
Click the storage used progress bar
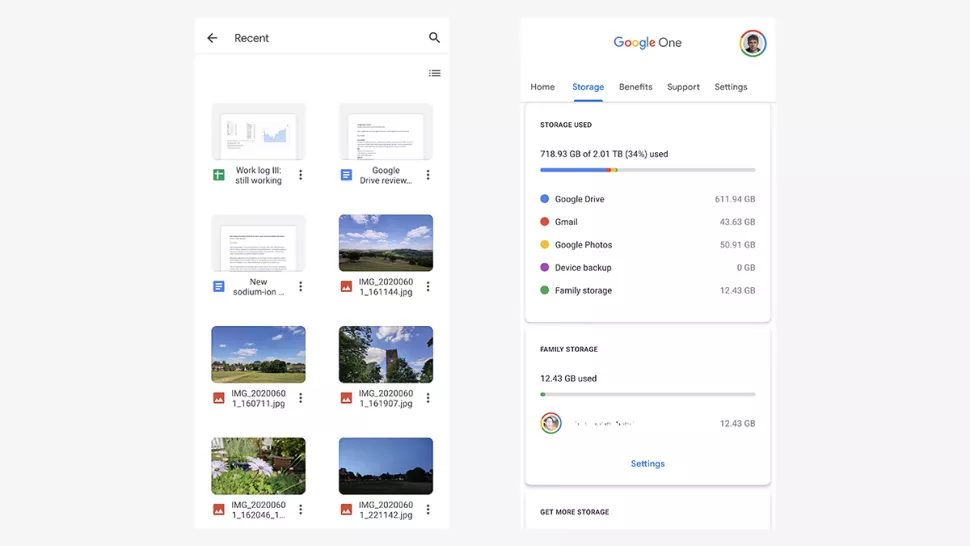[648, 169]
